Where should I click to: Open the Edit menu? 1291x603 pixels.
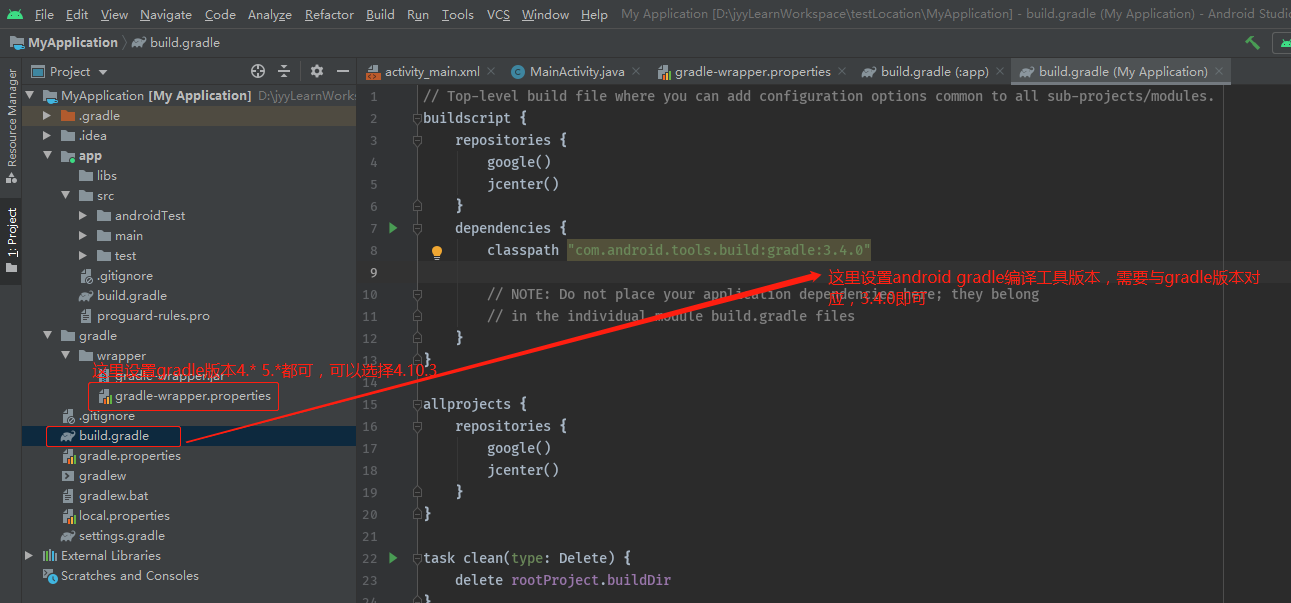tap(77, 14)
